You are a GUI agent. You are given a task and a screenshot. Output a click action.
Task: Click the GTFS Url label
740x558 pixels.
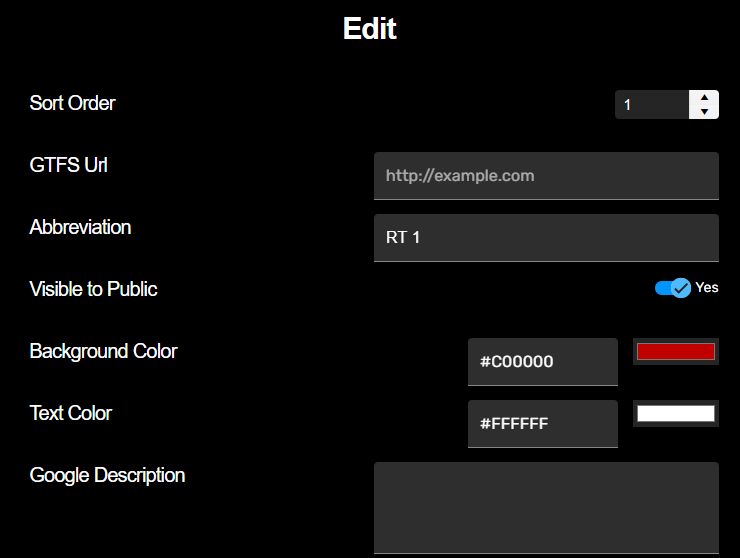point(69,165)
